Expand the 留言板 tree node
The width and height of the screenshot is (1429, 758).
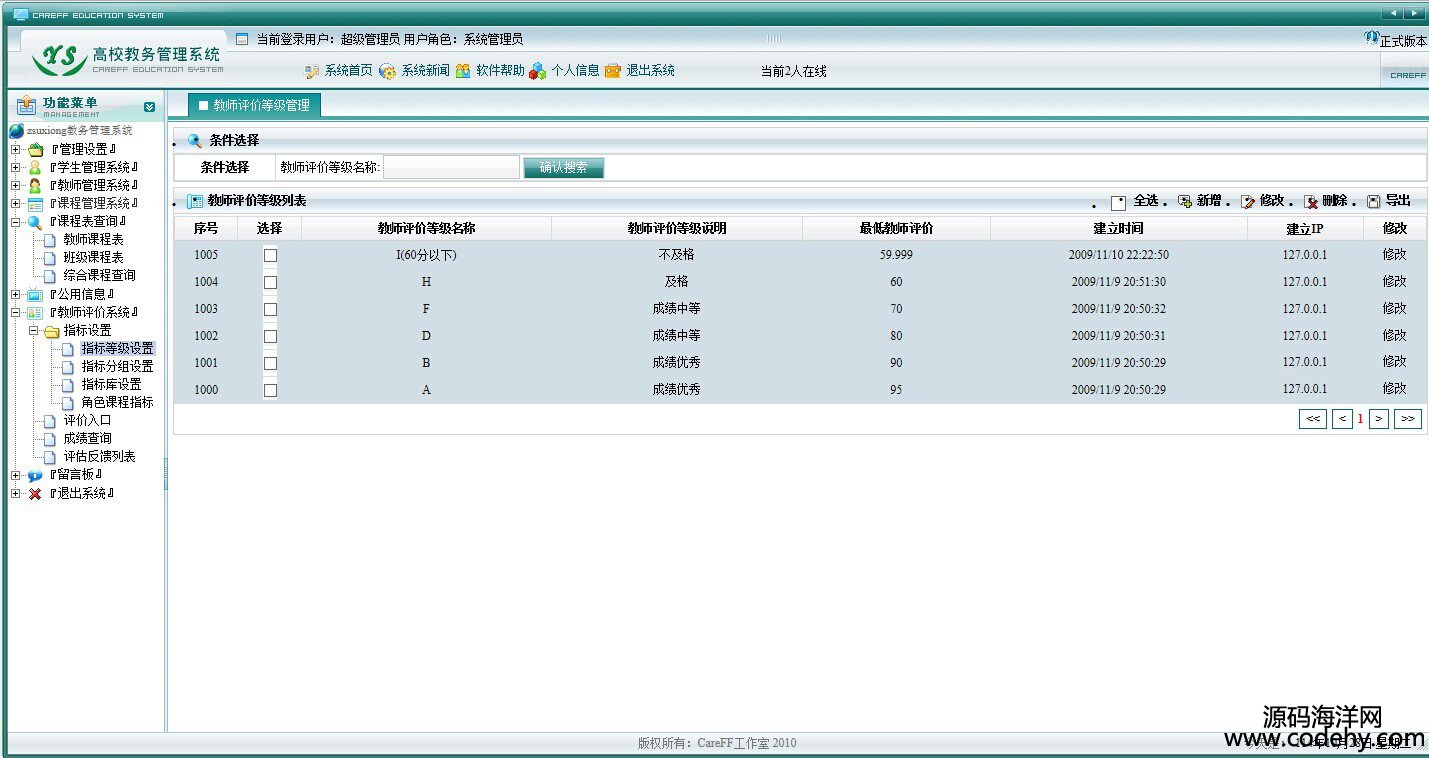click(16, 476)
